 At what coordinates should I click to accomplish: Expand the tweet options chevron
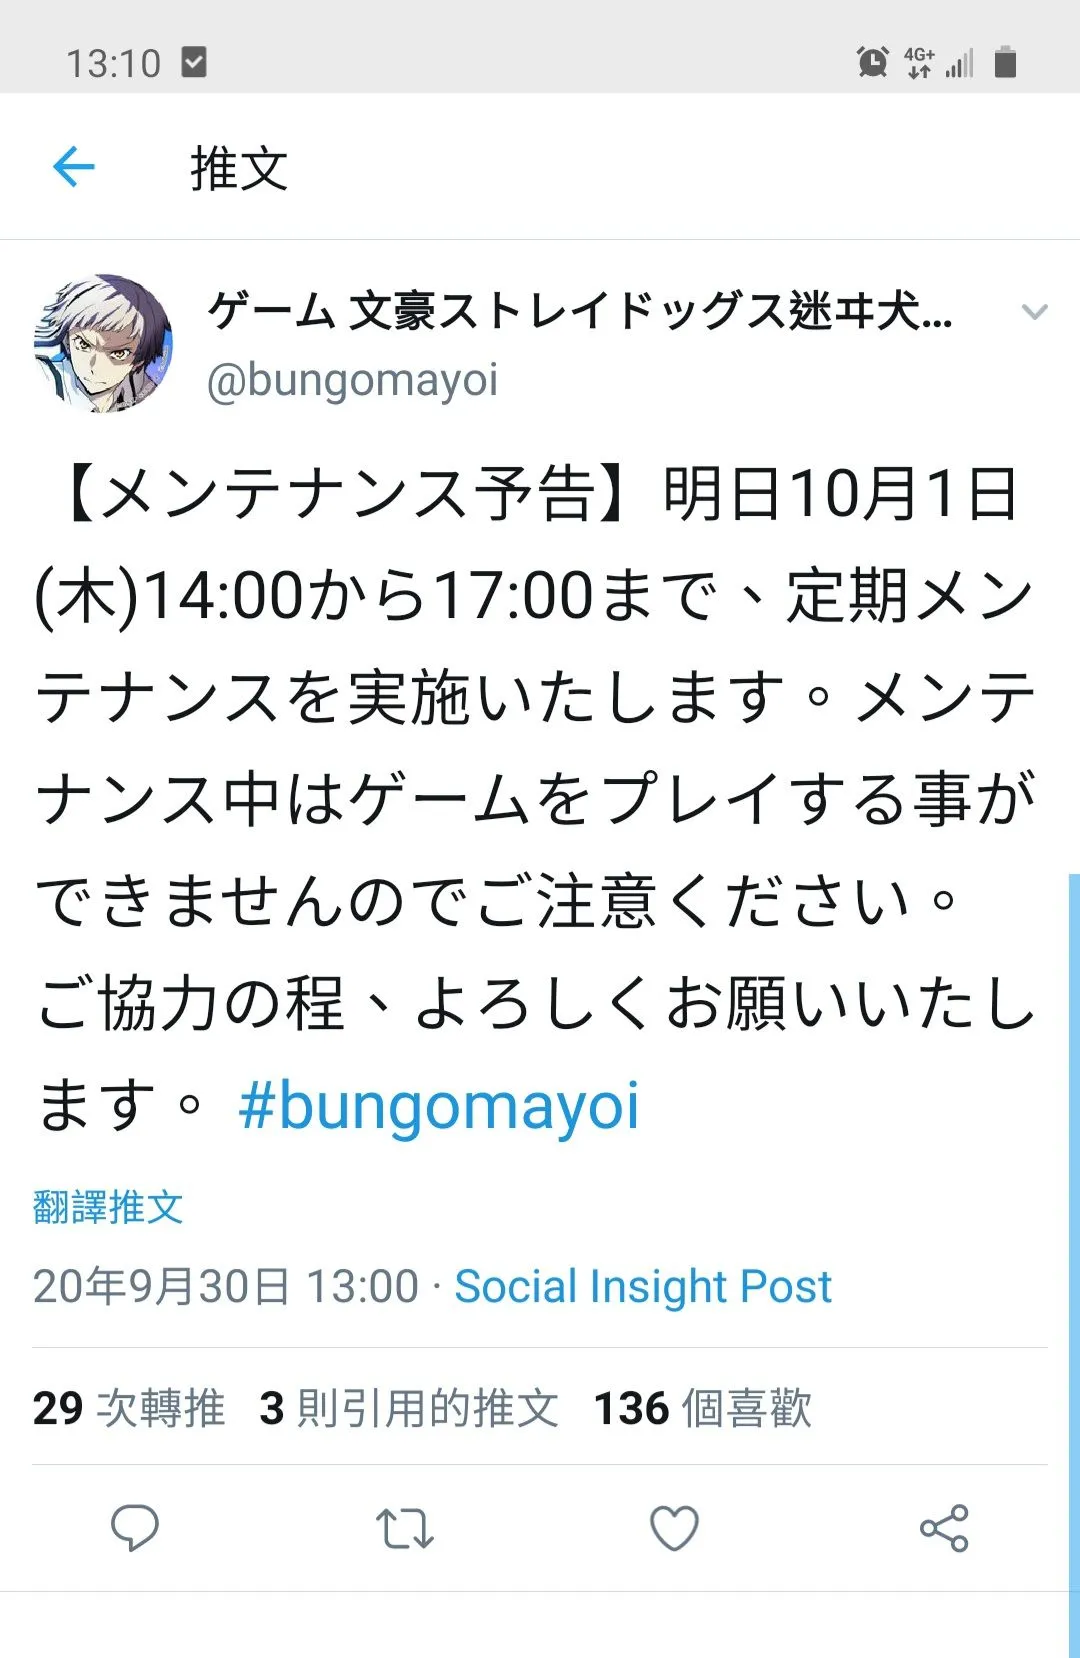point(1034,312)
